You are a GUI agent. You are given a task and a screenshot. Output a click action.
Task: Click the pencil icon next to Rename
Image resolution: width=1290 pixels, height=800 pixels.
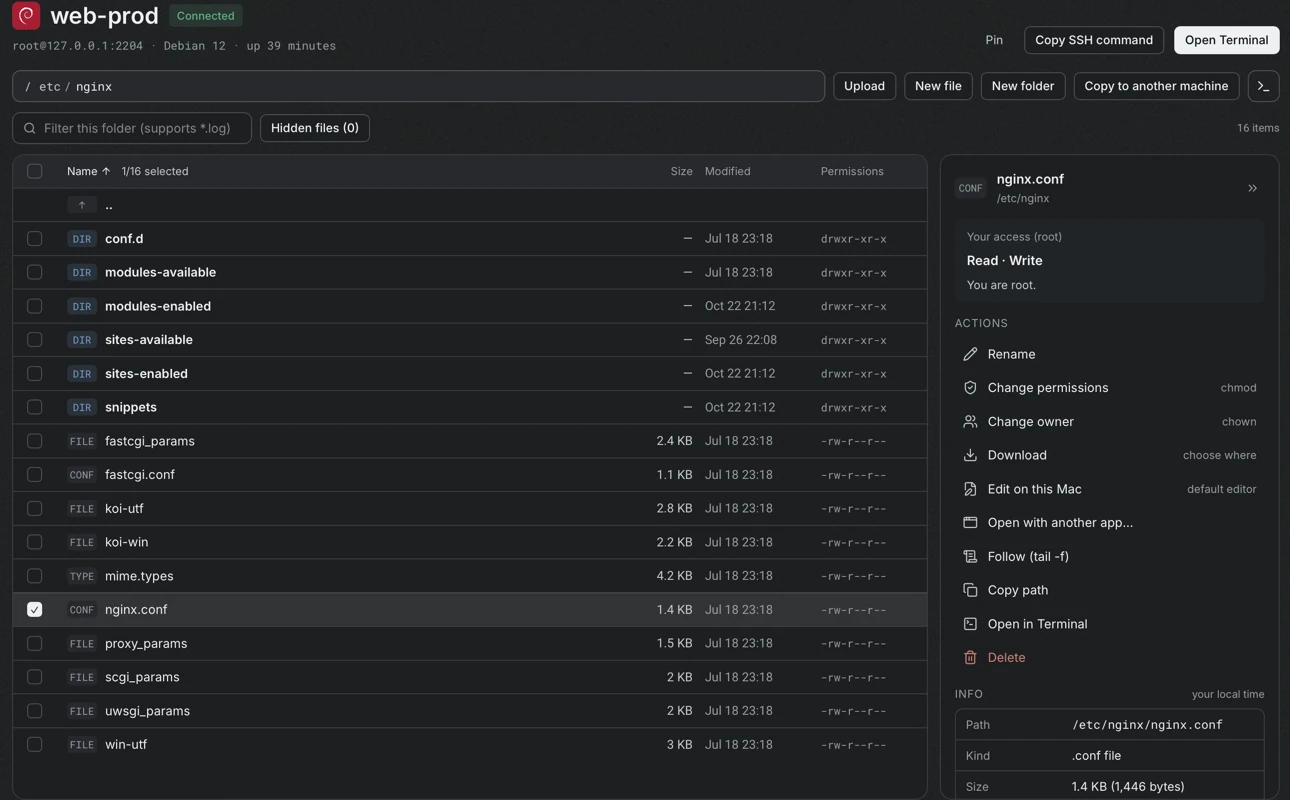click(x=970, y=354)
